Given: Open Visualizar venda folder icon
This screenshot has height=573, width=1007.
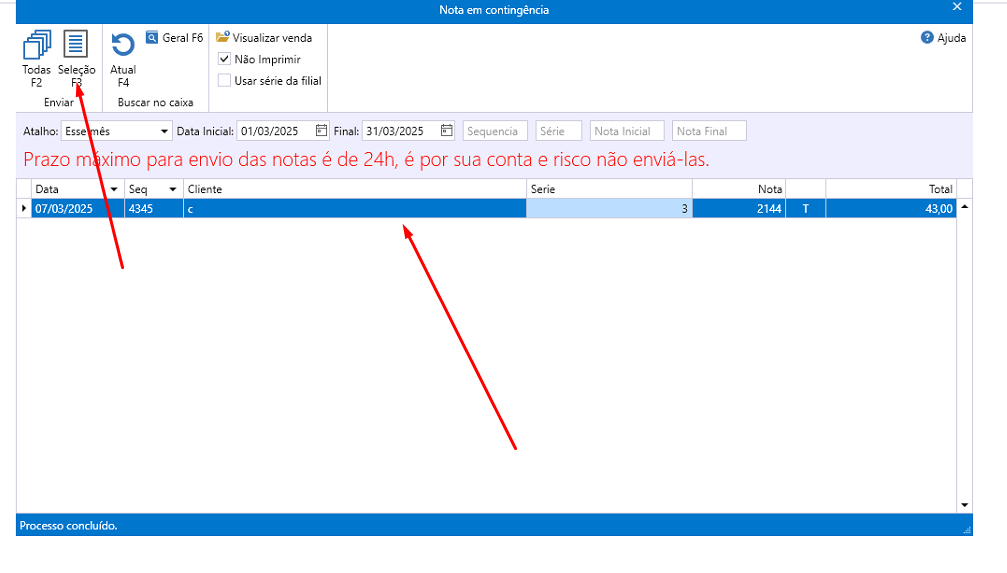Looking at the screenshot, I should [x=223, y=38].
